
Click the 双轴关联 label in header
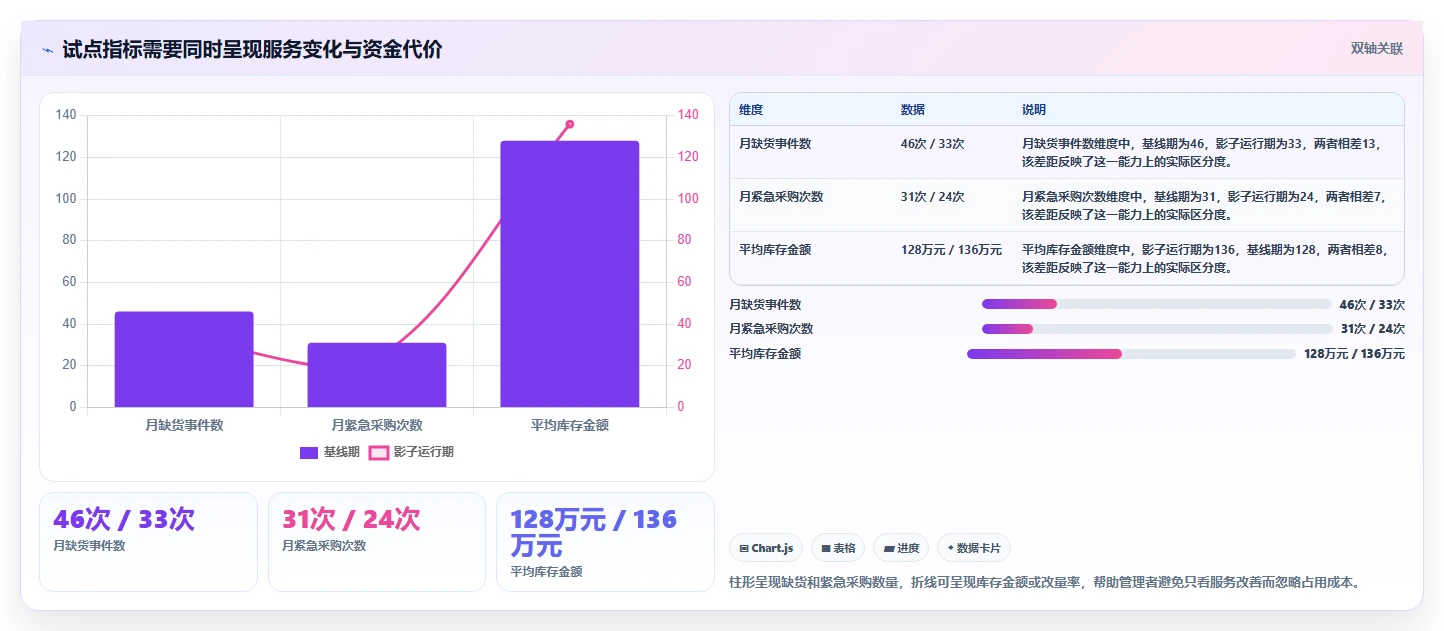pos(1377,49)
